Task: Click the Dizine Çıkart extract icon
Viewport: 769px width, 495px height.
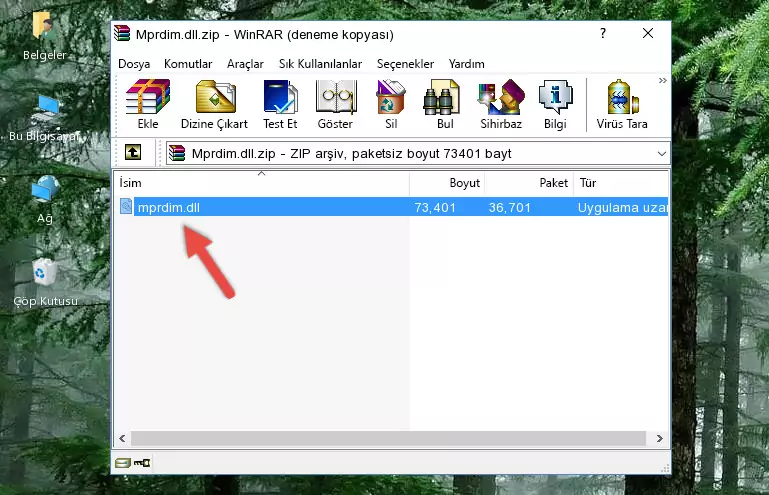Action: click(214, 104)
